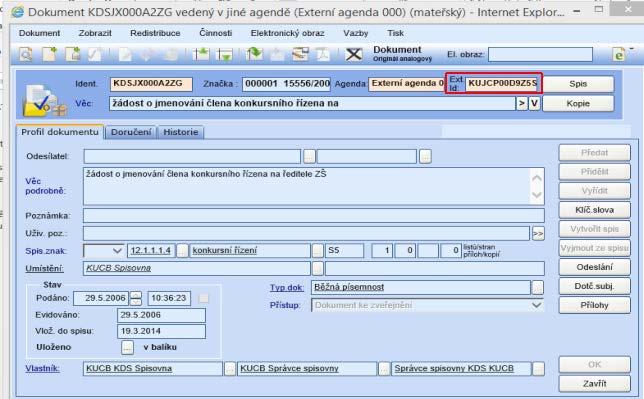
Task: Switch to the Doručení tab
Action: click(131, 132)
